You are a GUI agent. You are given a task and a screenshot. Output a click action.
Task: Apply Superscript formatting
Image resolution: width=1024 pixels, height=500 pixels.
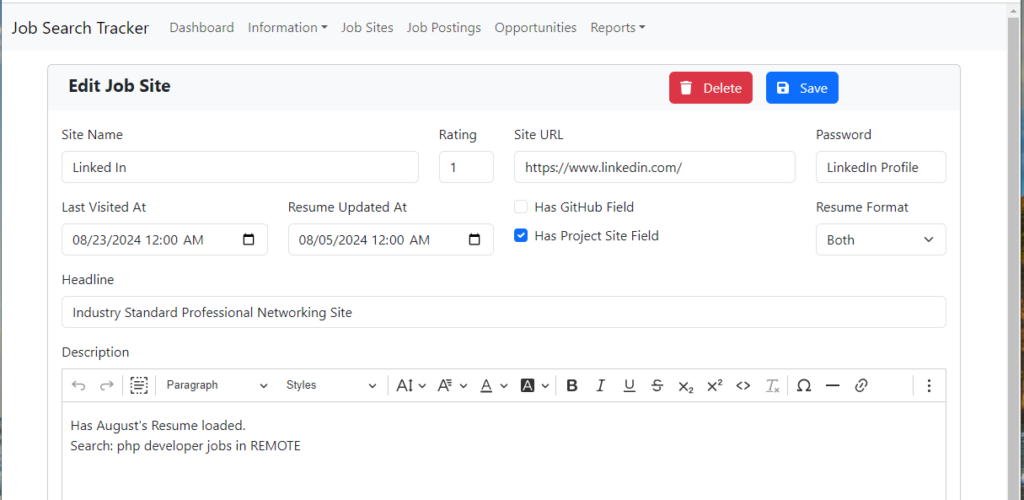click(714, 386)
